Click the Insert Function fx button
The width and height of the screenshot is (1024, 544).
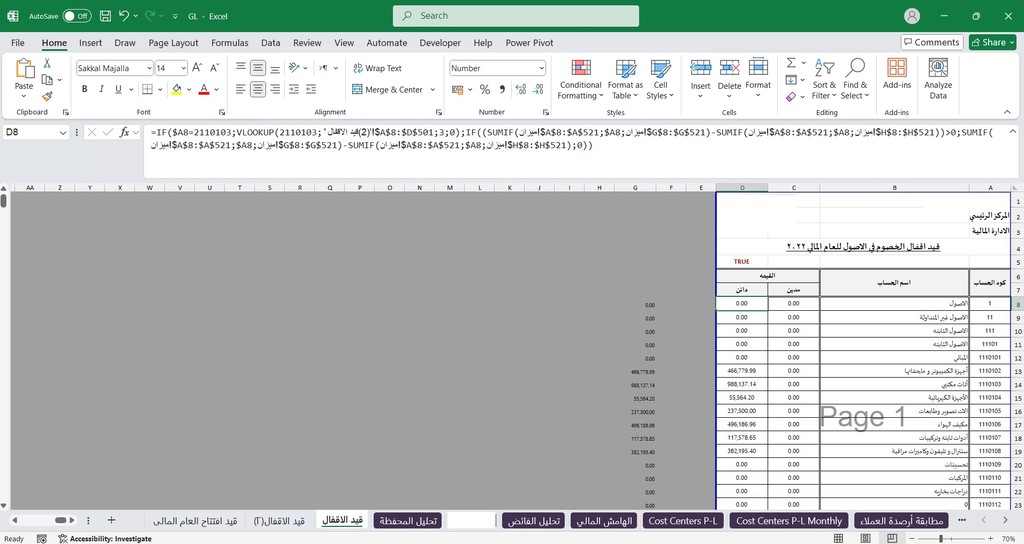tap(124, 133)
